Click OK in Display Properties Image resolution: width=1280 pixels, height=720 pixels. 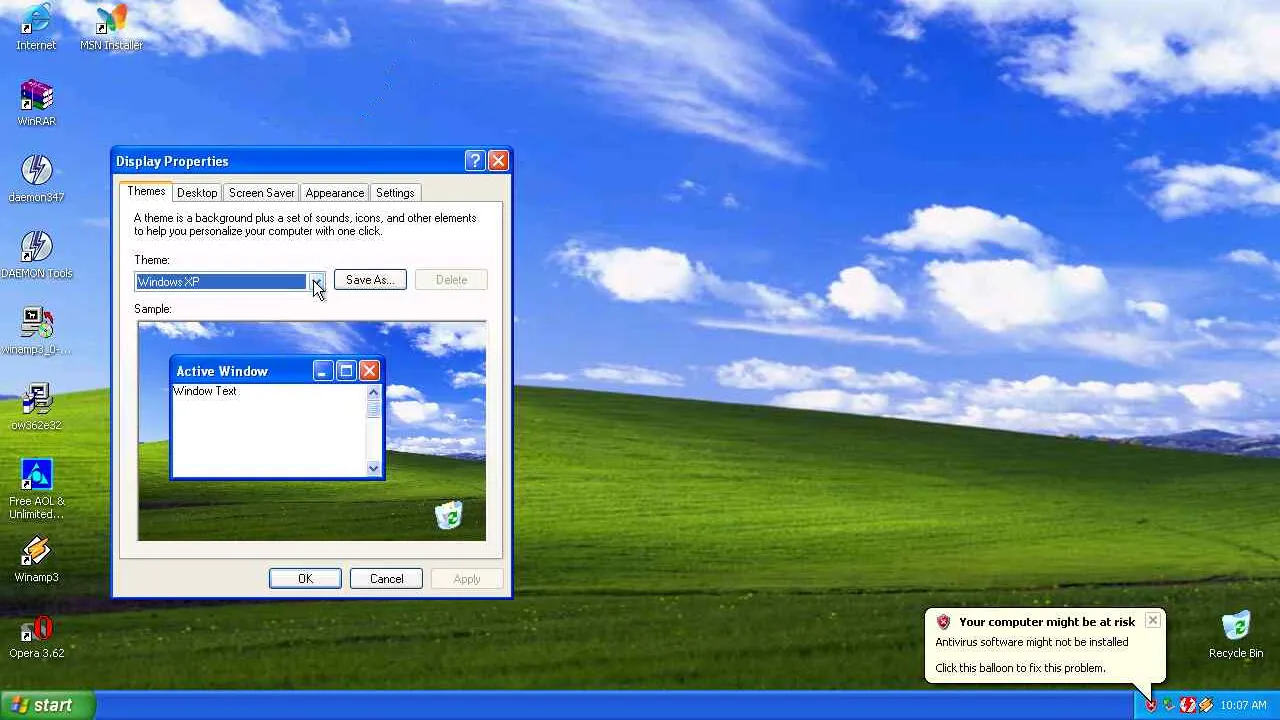[305, 579]
